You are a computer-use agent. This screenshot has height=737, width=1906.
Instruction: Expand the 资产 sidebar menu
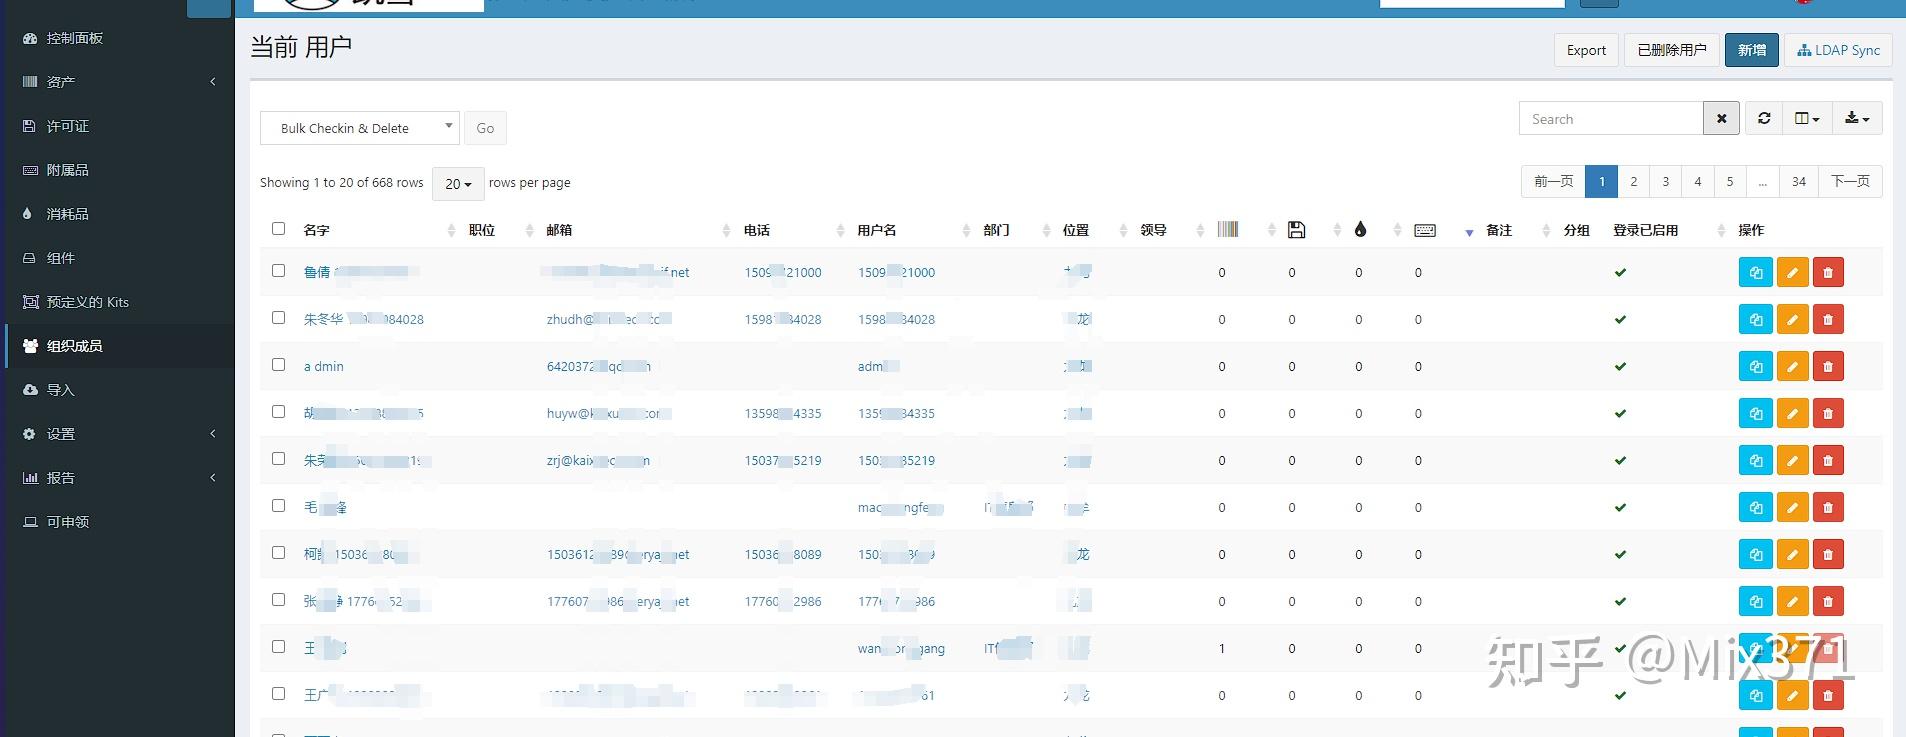[x=118, y=82]
